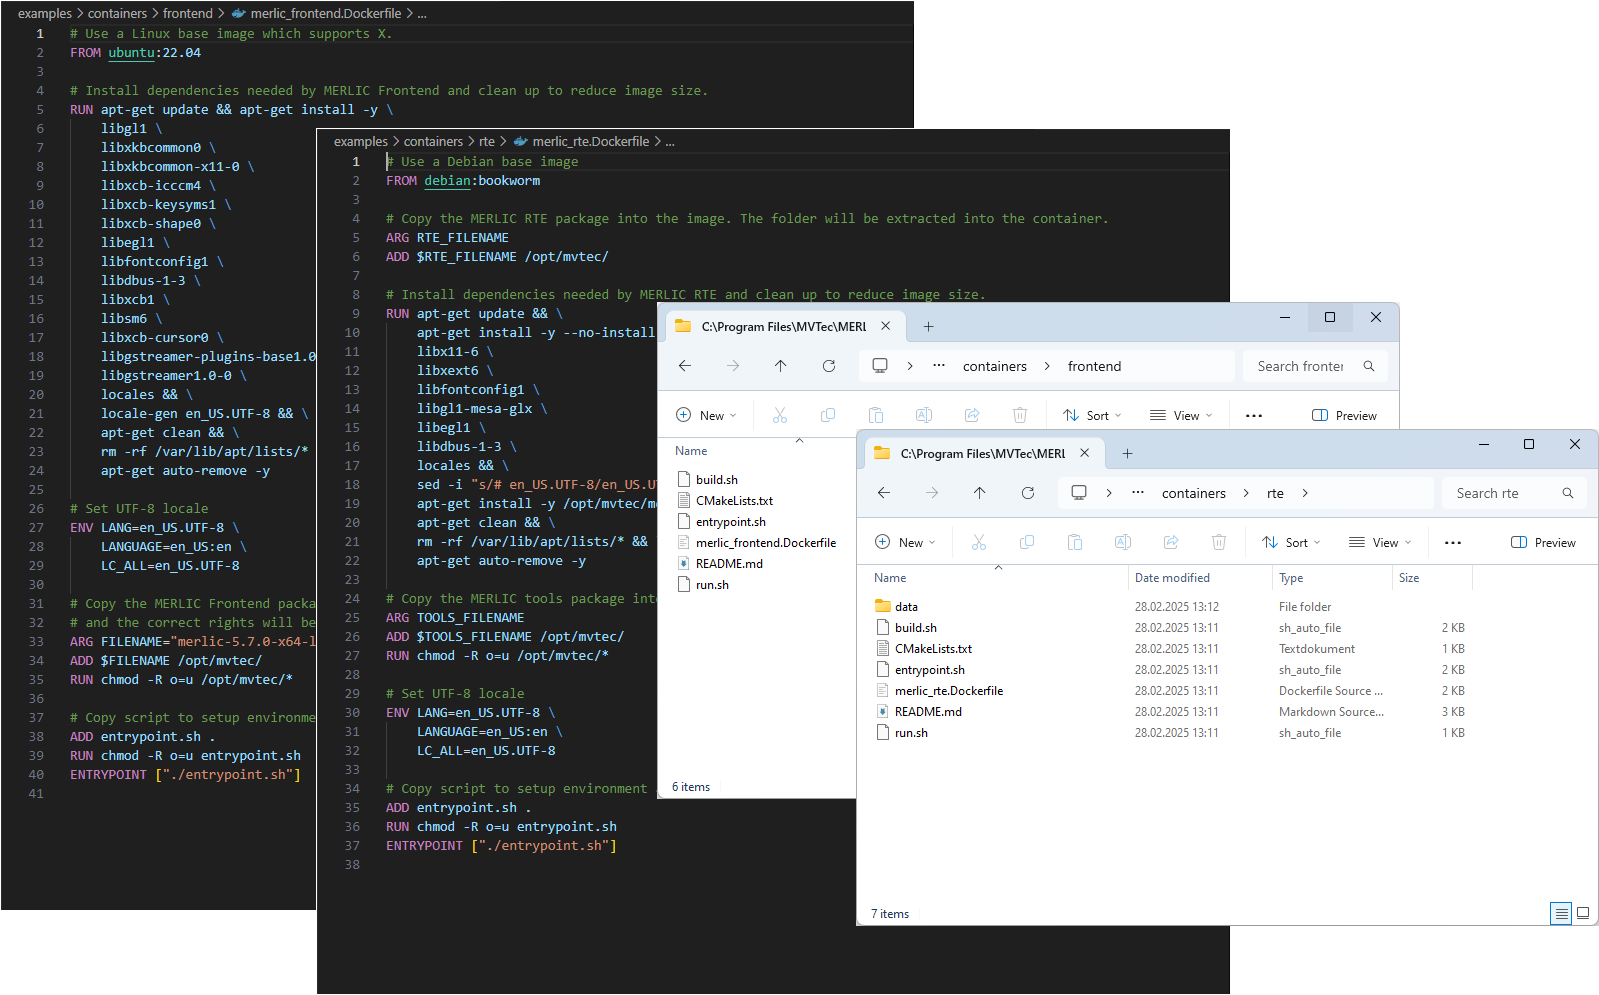Click the frontend breadcrumb in the VS Code editor
This screenshot has height=995, width=1599.
[x=188, y=13]
